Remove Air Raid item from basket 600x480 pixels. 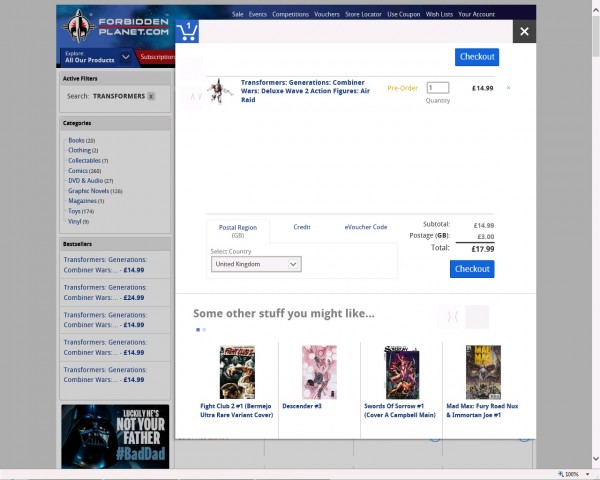click(x=509, y=88)
